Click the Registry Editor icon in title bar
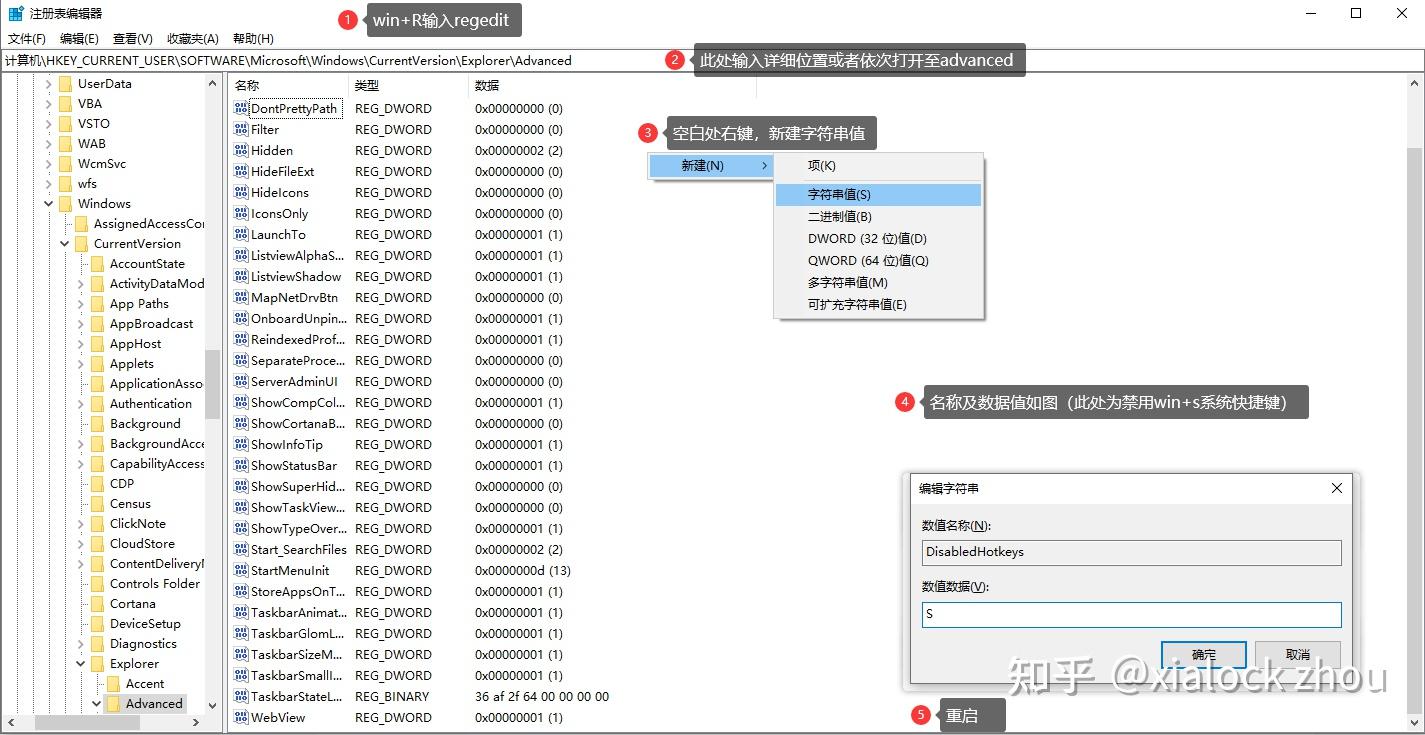 tap(16, 14)
